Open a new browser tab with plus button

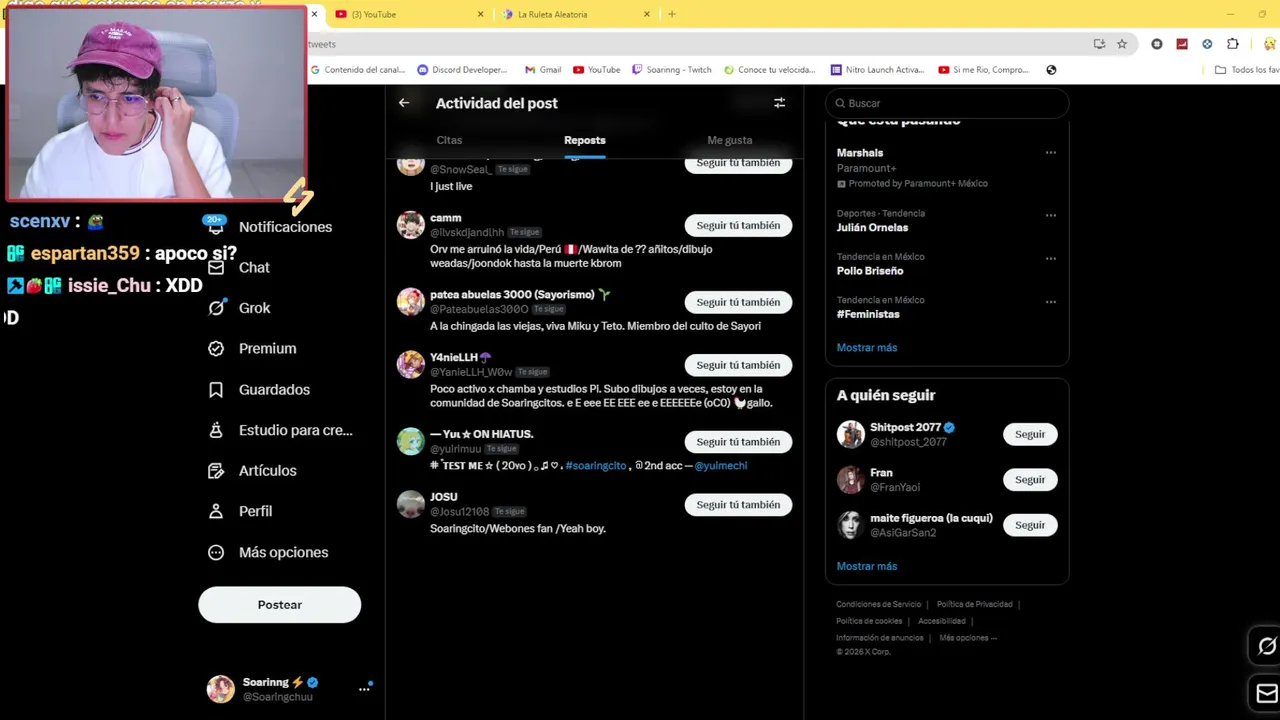point(672,14)
